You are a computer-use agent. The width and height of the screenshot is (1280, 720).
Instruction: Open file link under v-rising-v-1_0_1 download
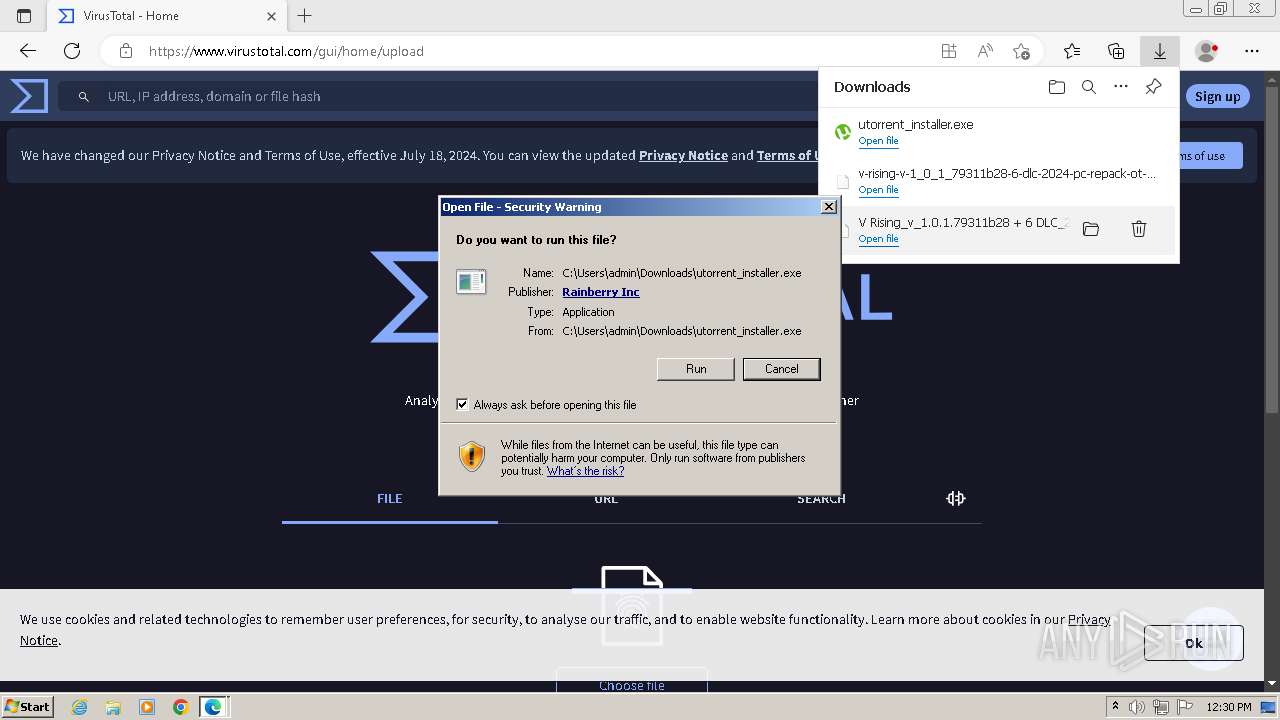pyautogui.click(x=878, y=190)
